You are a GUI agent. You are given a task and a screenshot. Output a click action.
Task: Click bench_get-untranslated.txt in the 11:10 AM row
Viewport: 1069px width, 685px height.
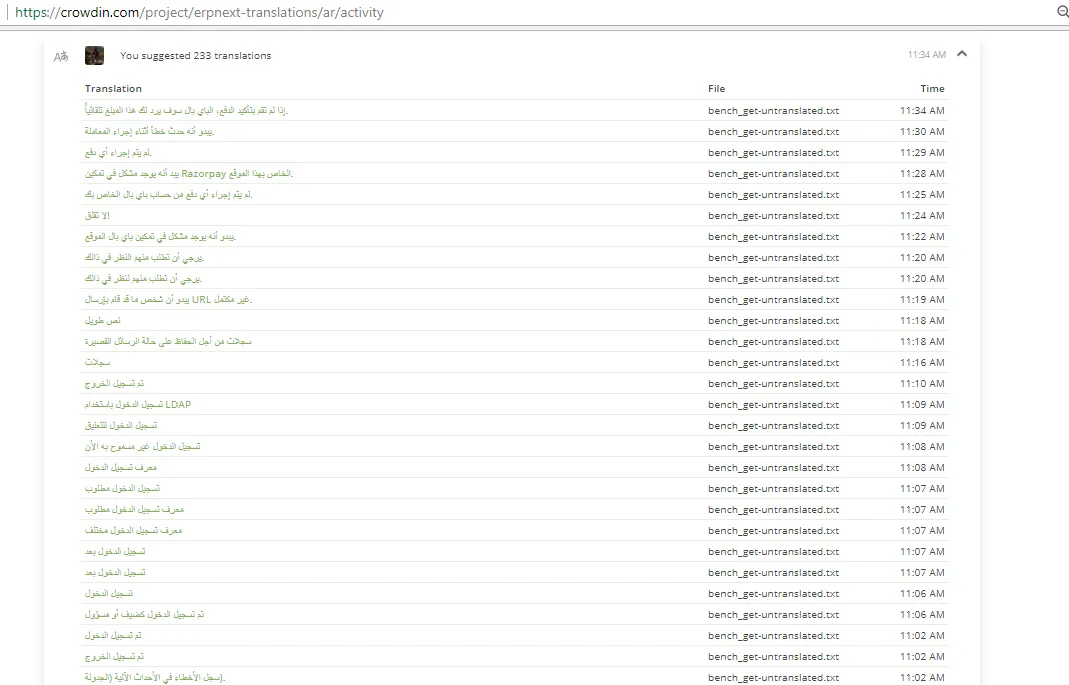(773, 384)
